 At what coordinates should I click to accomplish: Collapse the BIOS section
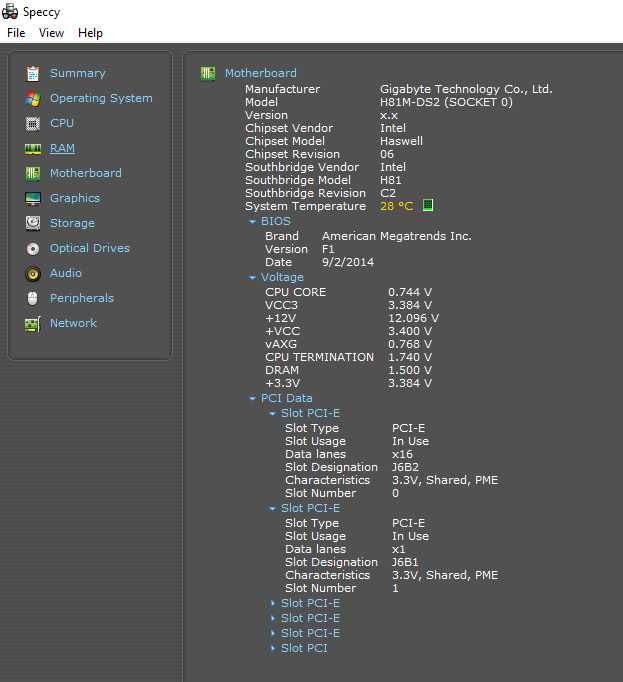pos(252,221)
